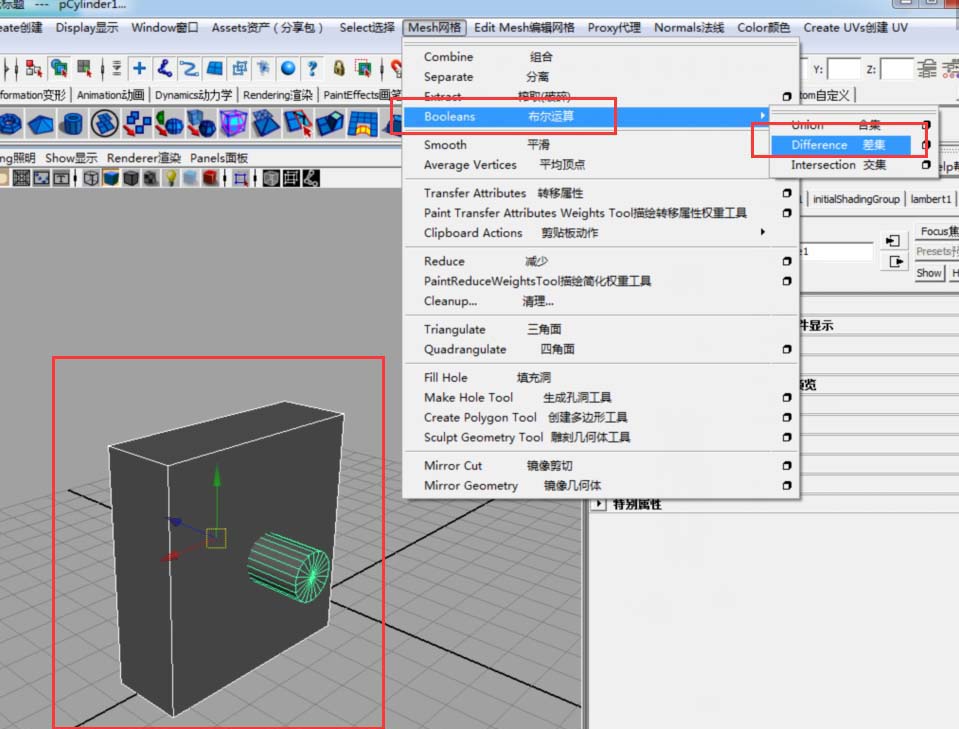Click the isolate select icon
Screen dimensions: 959x729
240,178
